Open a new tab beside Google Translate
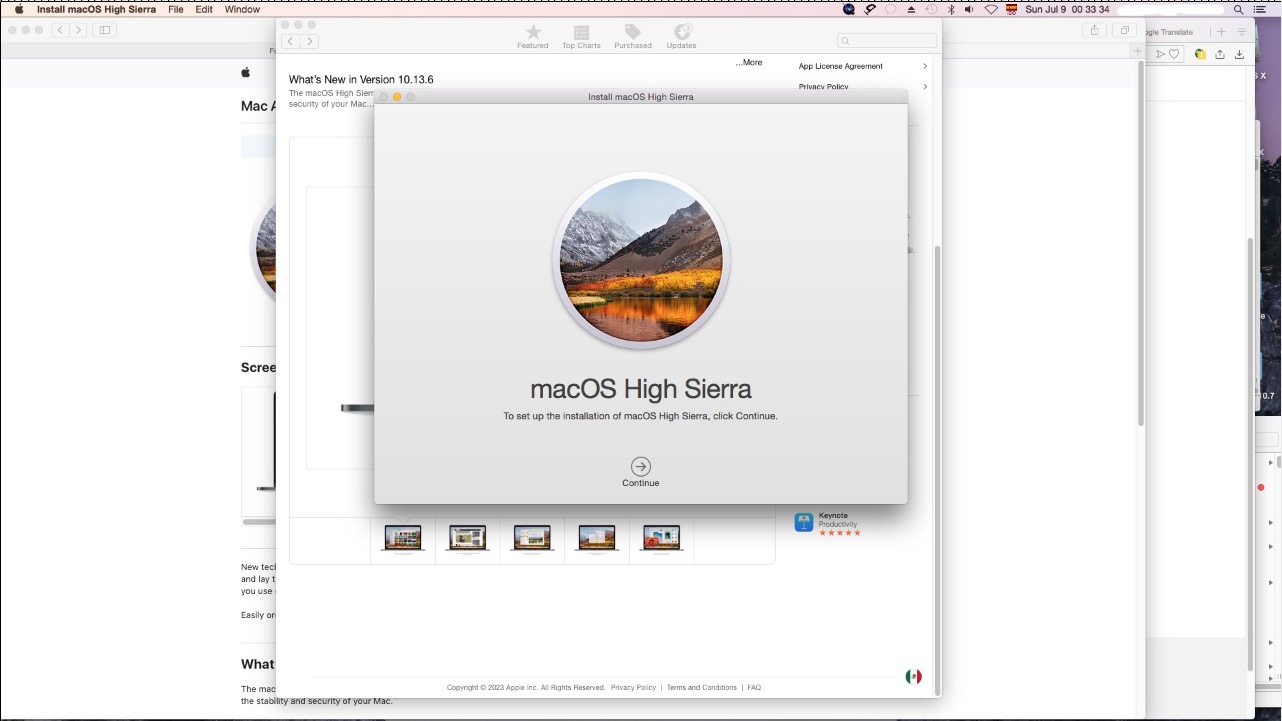This screenshot has width=1282, height=721. pyautogui.click(x=1221, y=32)
